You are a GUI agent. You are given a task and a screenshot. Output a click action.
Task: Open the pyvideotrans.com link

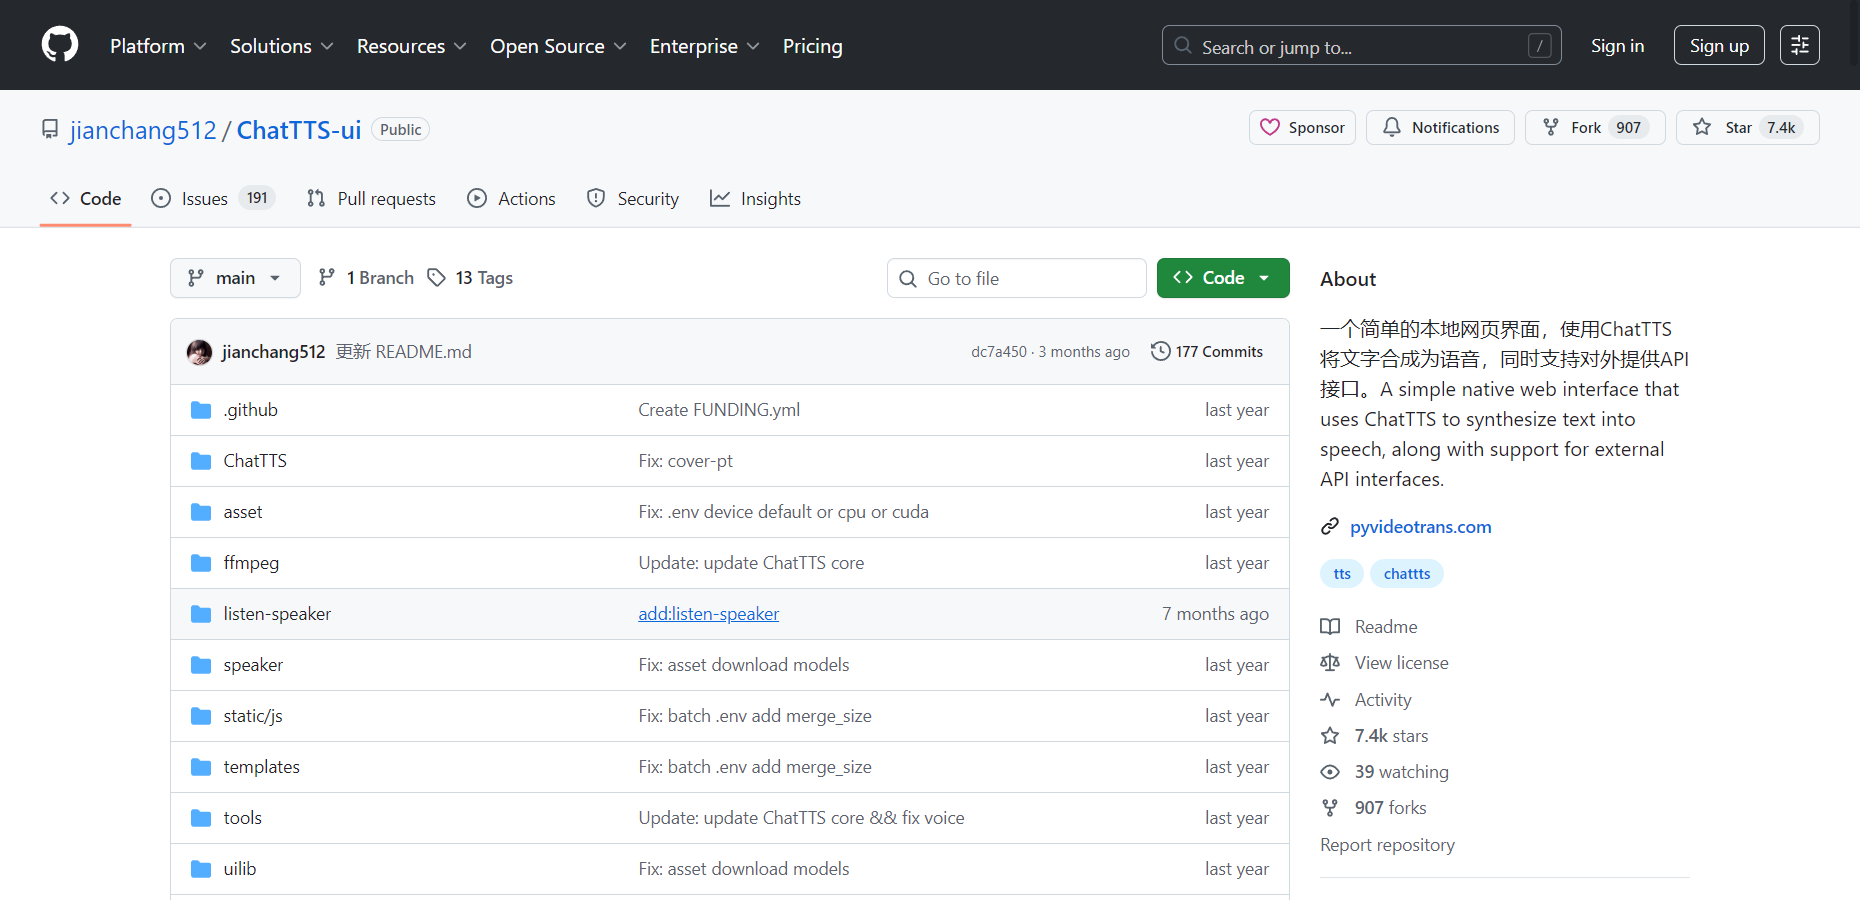[x=1420, y=527]
